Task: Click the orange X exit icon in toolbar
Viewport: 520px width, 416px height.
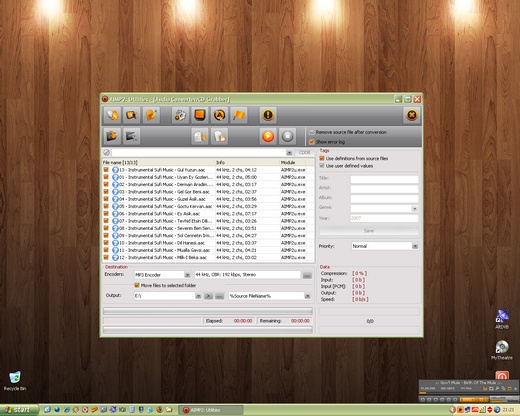Action: [x=412, y=115]
